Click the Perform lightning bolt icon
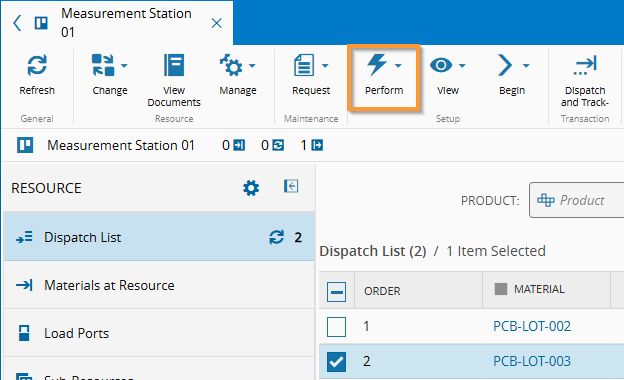Viewport: 624px width, 380px height. (x=376, y=64)
